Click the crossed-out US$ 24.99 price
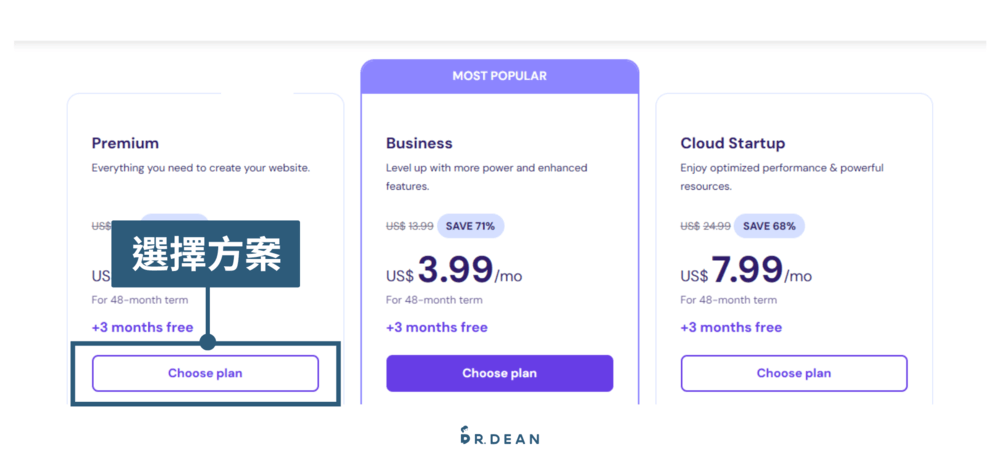 [x=705, y=226]
